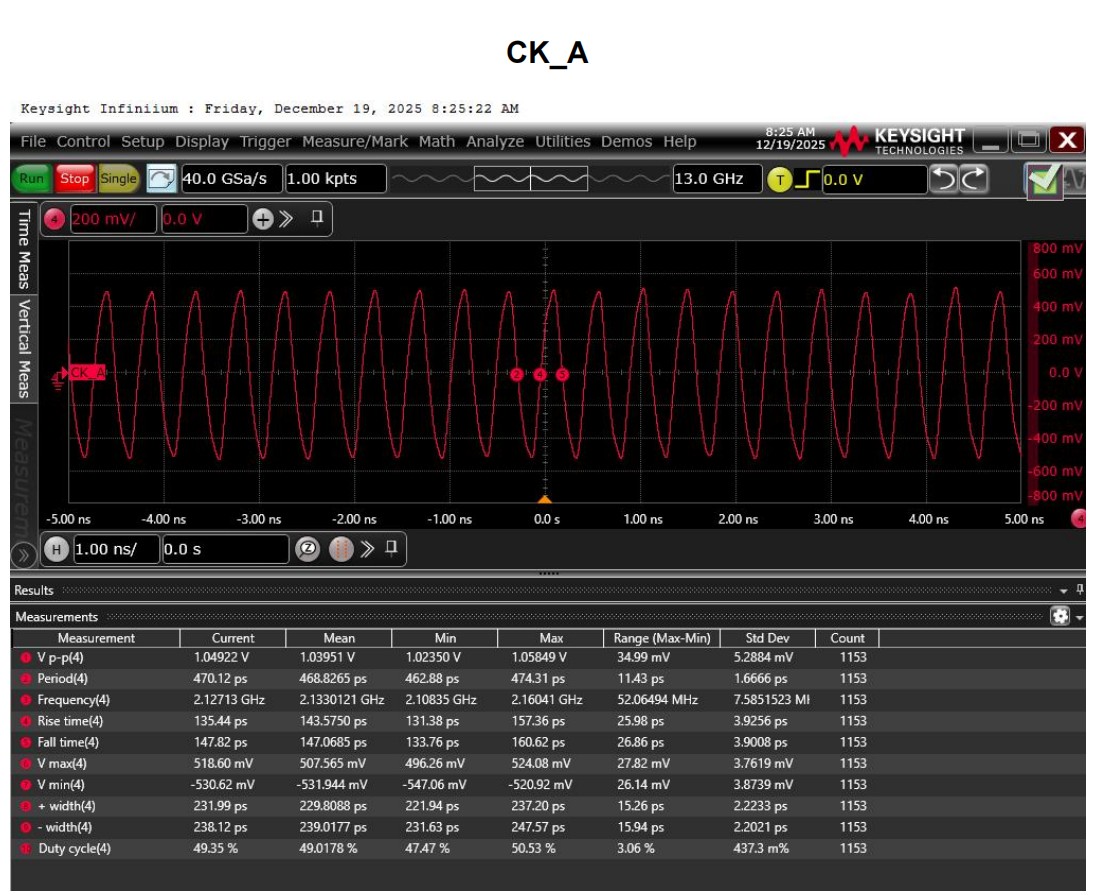This screenshot has width=1108, height=895.
Task: Click the trigger T icon
Action: click(779, 179)
